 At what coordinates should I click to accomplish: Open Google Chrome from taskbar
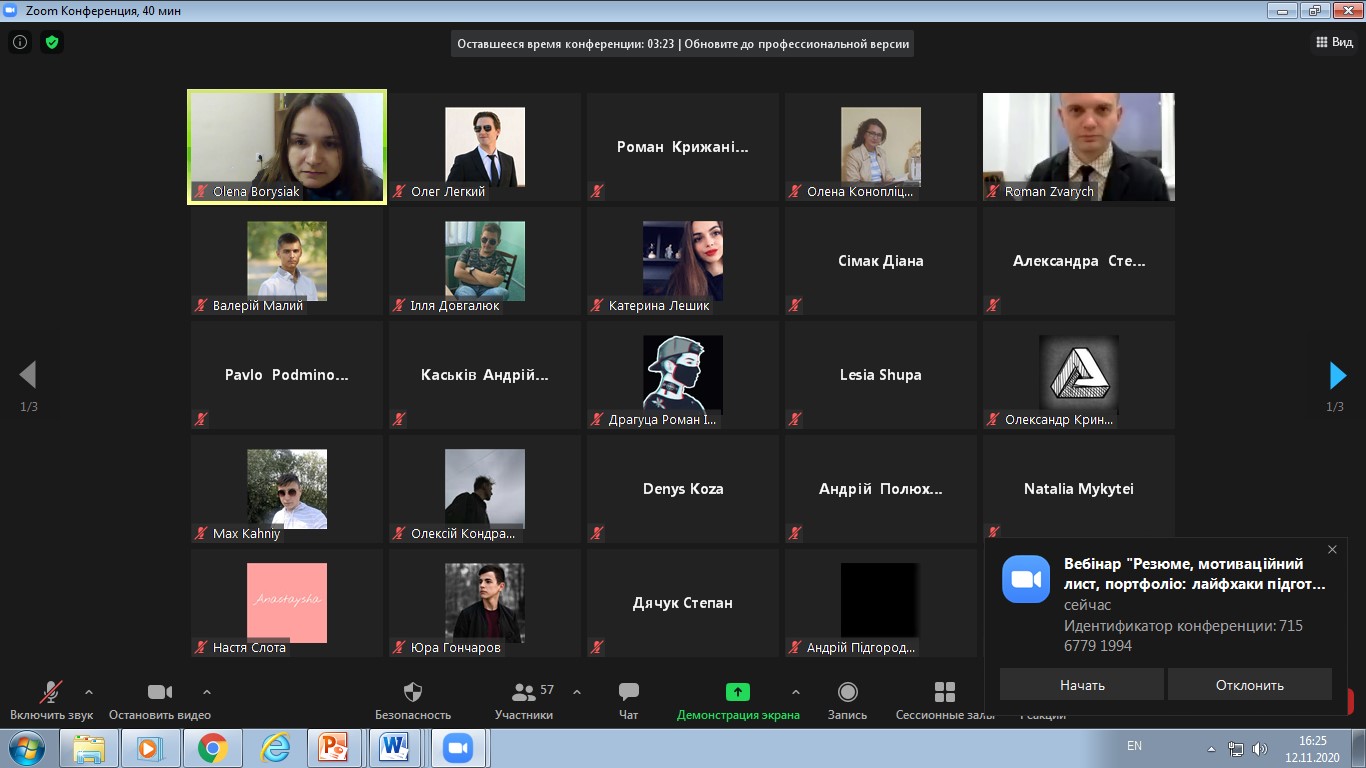tap(212, 748)
